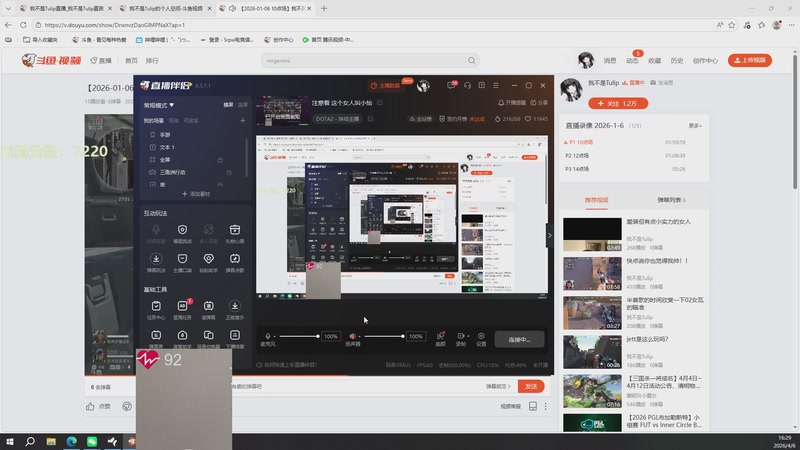The width and height of the screenshot is (800, 450).
Task: Expand 更多 in the 直播录像 list
Action: (x=695, y=126)
